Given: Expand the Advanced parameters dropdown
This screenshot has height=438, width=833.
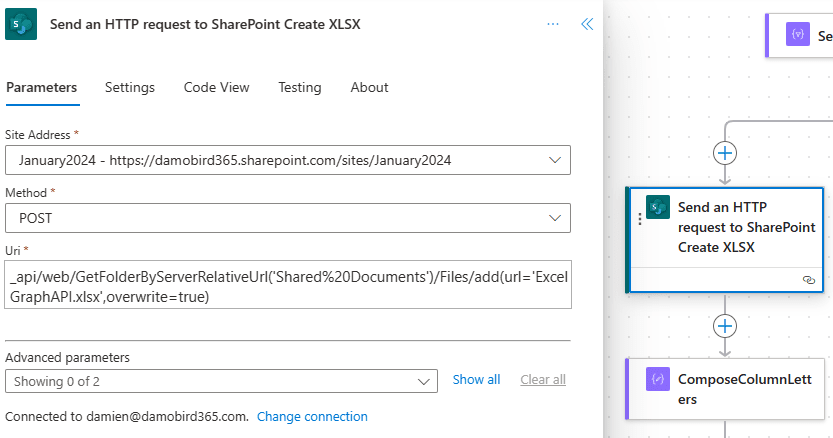Looking at the screenshot, I should point(422,380).
